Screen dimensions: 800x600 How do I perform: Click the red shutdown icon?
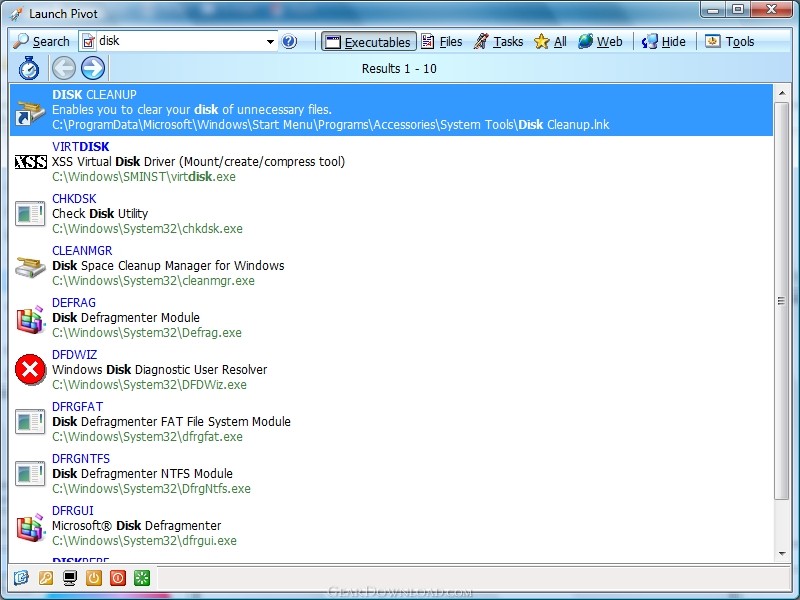[x=117, y=578]
